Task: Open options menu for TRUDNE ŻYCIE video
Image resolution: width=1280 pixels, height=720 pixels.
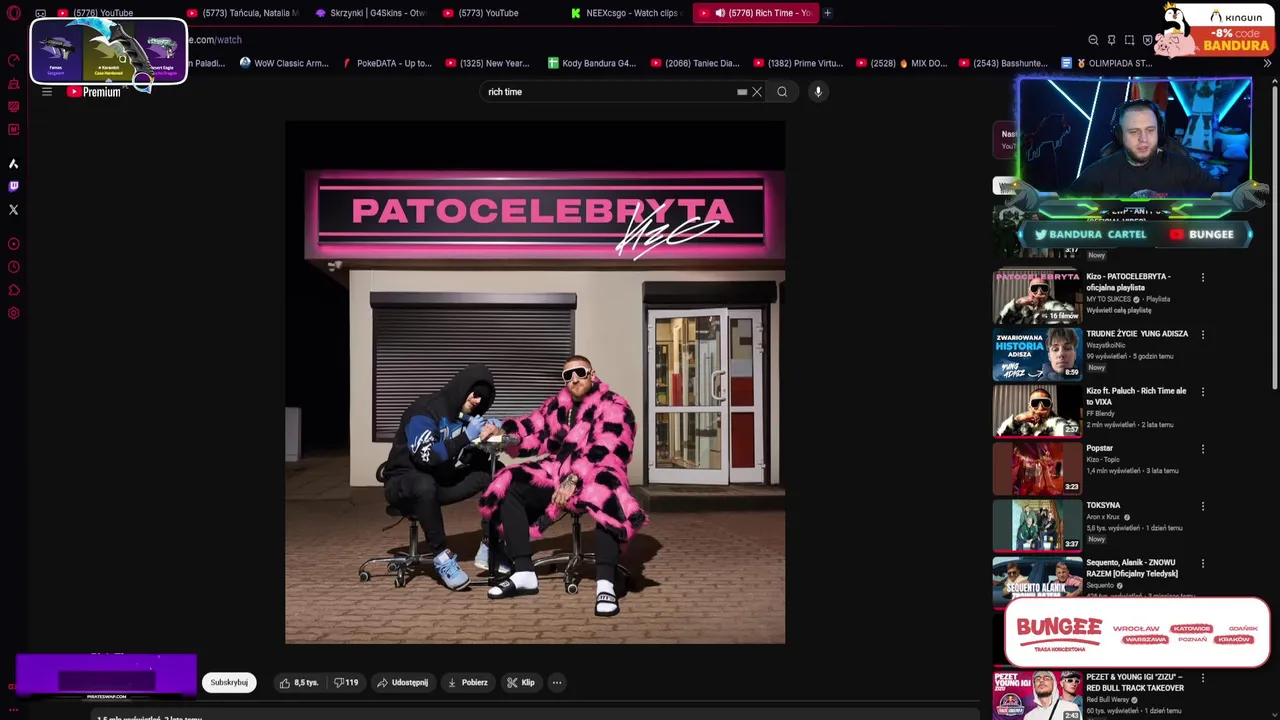Action: [1203, 334]
